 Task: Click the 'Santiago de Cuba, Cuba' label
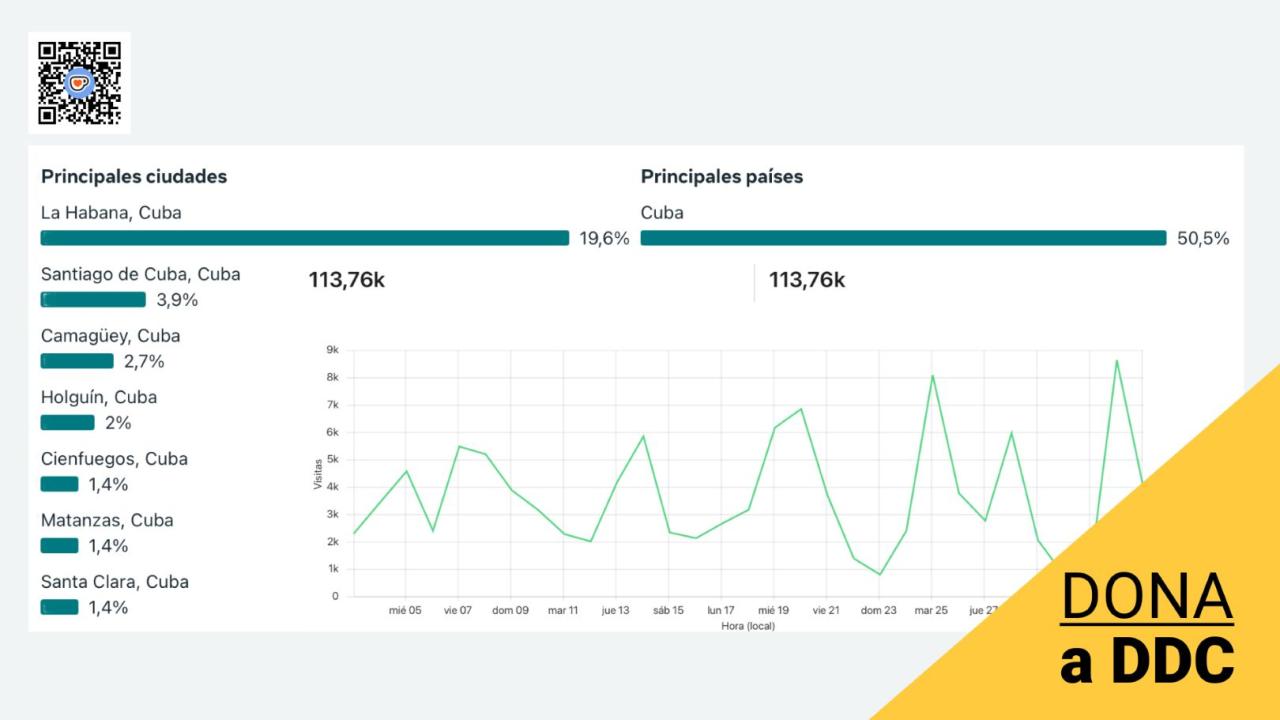tap(141, 274)
